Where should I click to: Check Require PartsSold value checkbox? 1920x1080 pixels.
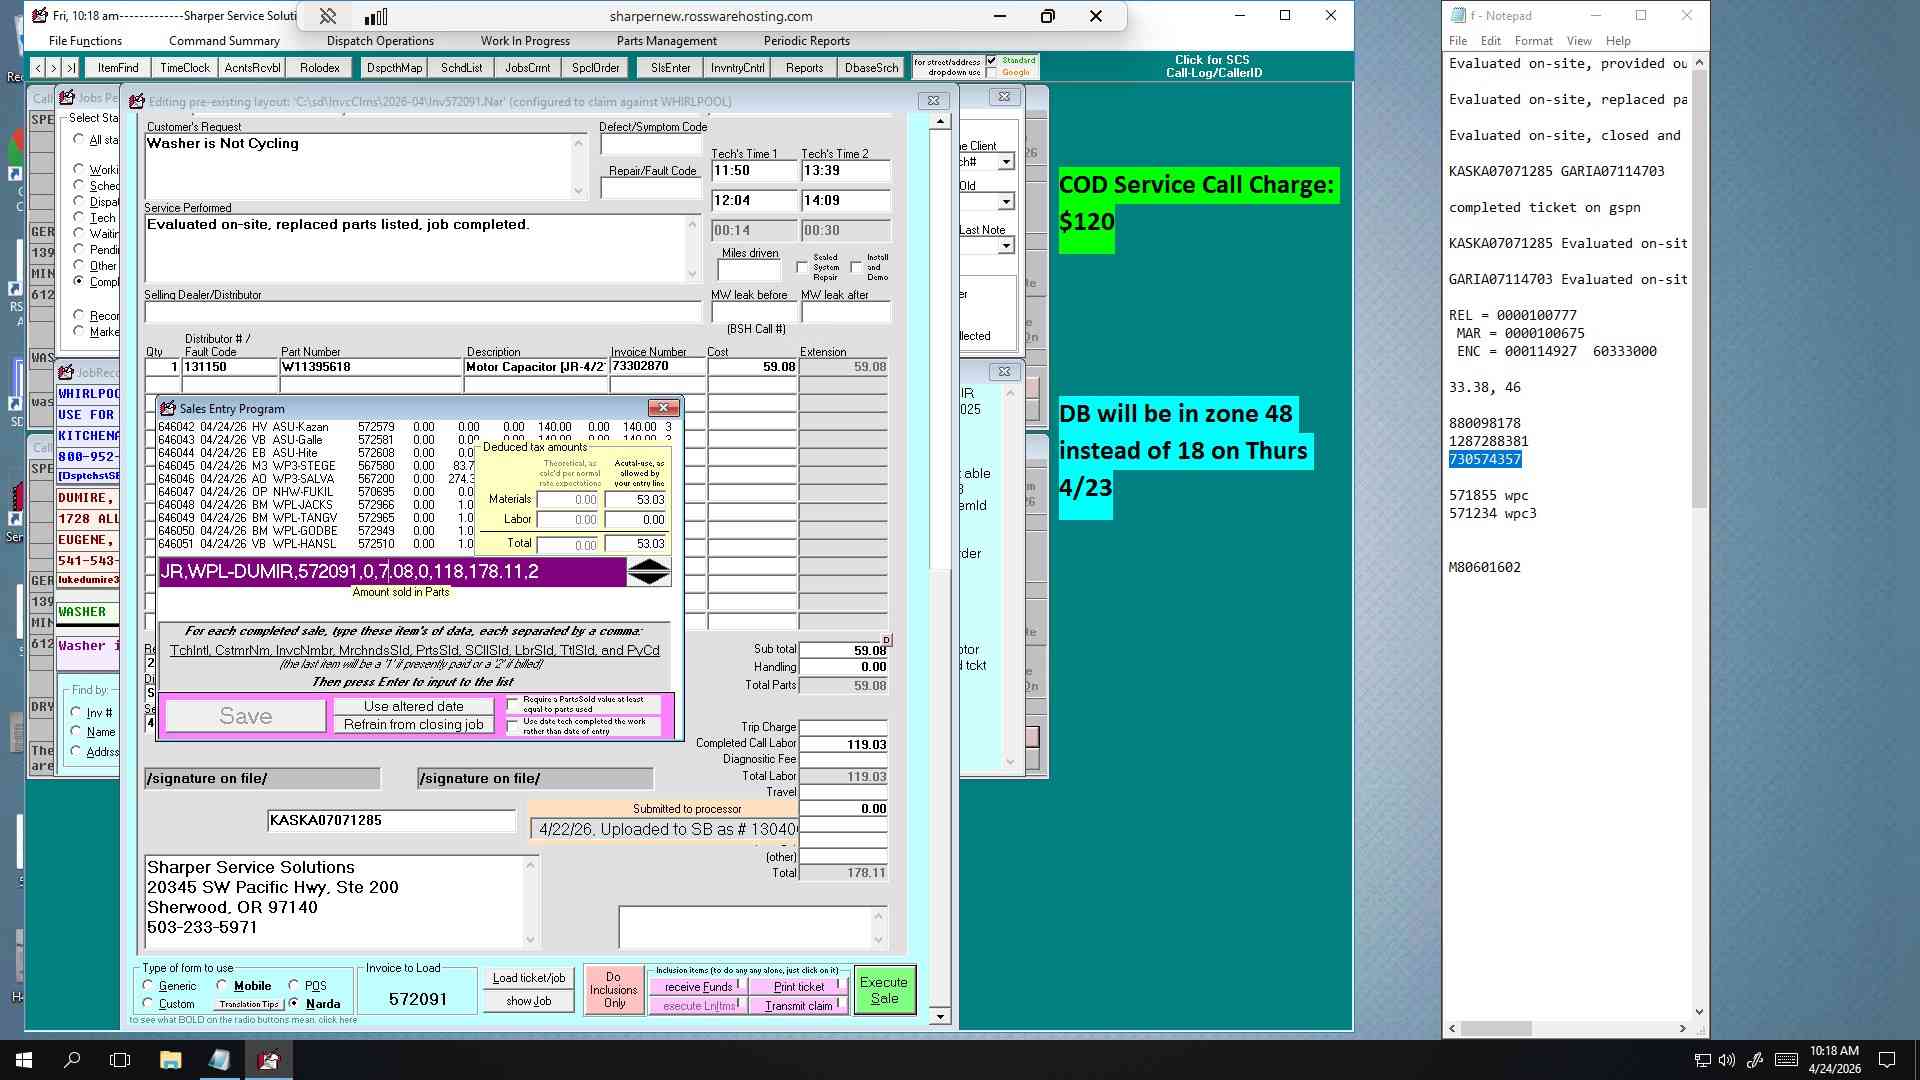click(x=513, y=705)
